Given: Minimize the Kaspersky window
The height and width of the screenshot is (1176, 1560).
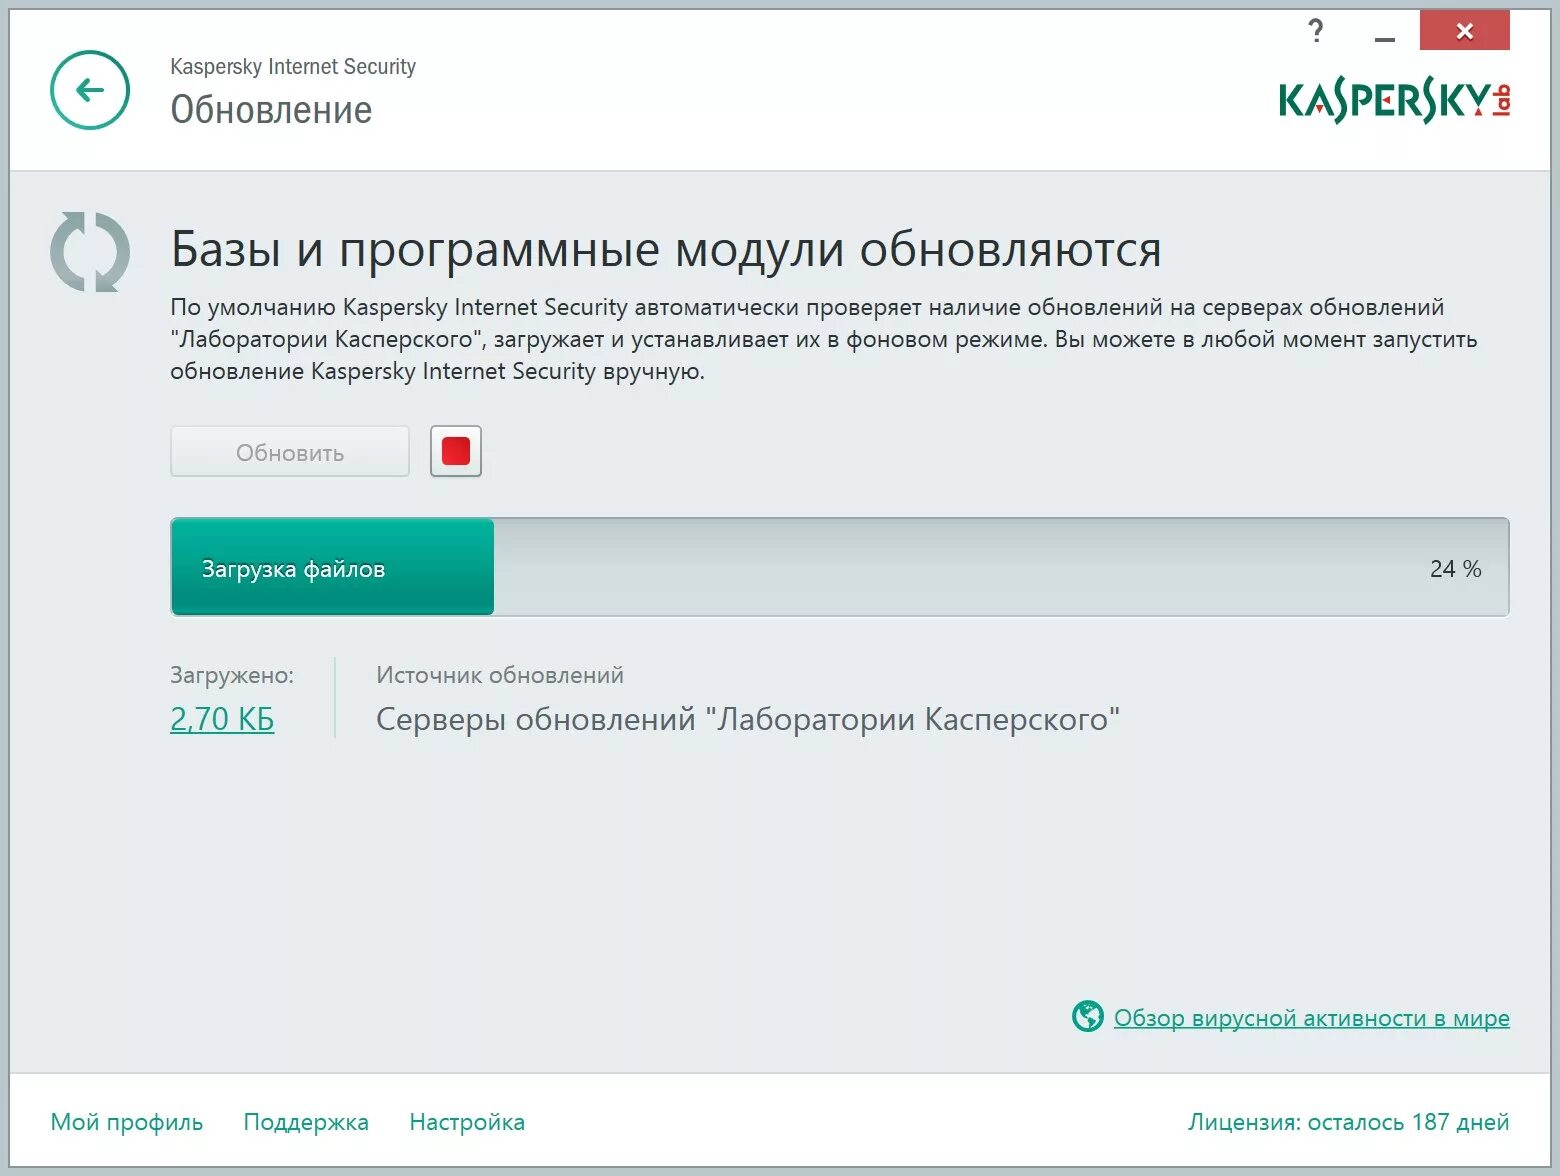Looking at the screenshot, I should [x=1385, y=37].
